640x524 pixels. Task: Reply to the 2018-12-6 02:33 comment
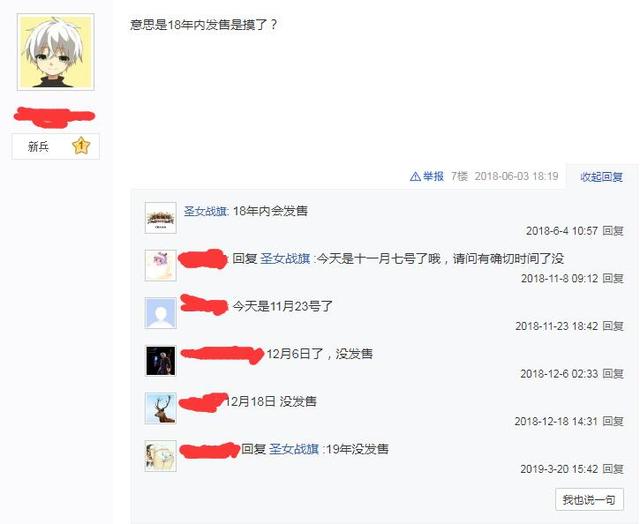(x=613, y=374)
